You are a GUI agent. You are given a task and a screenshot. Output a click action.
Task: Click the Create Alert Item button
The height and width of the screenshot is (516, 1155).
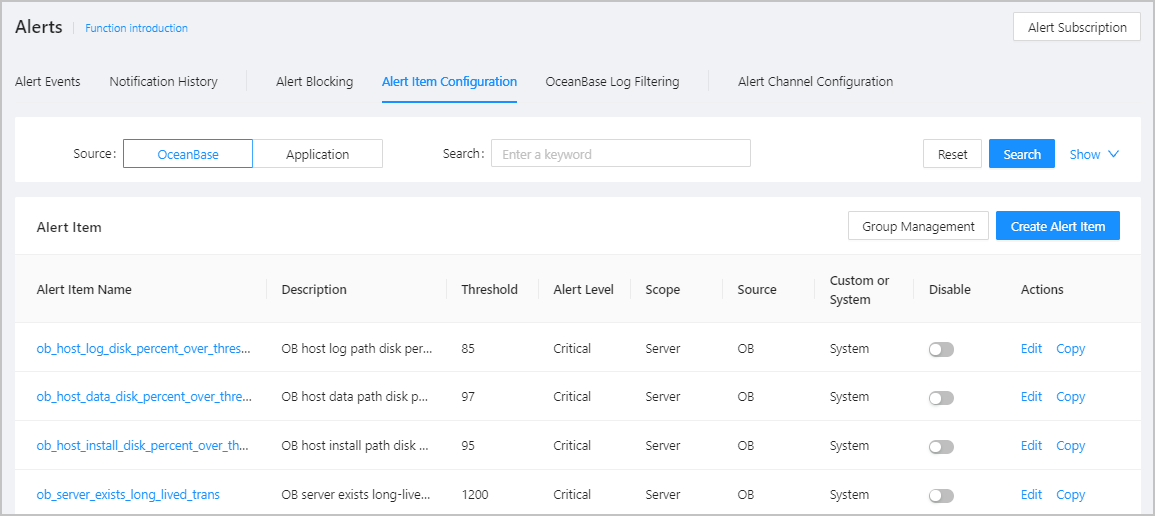1057,226
